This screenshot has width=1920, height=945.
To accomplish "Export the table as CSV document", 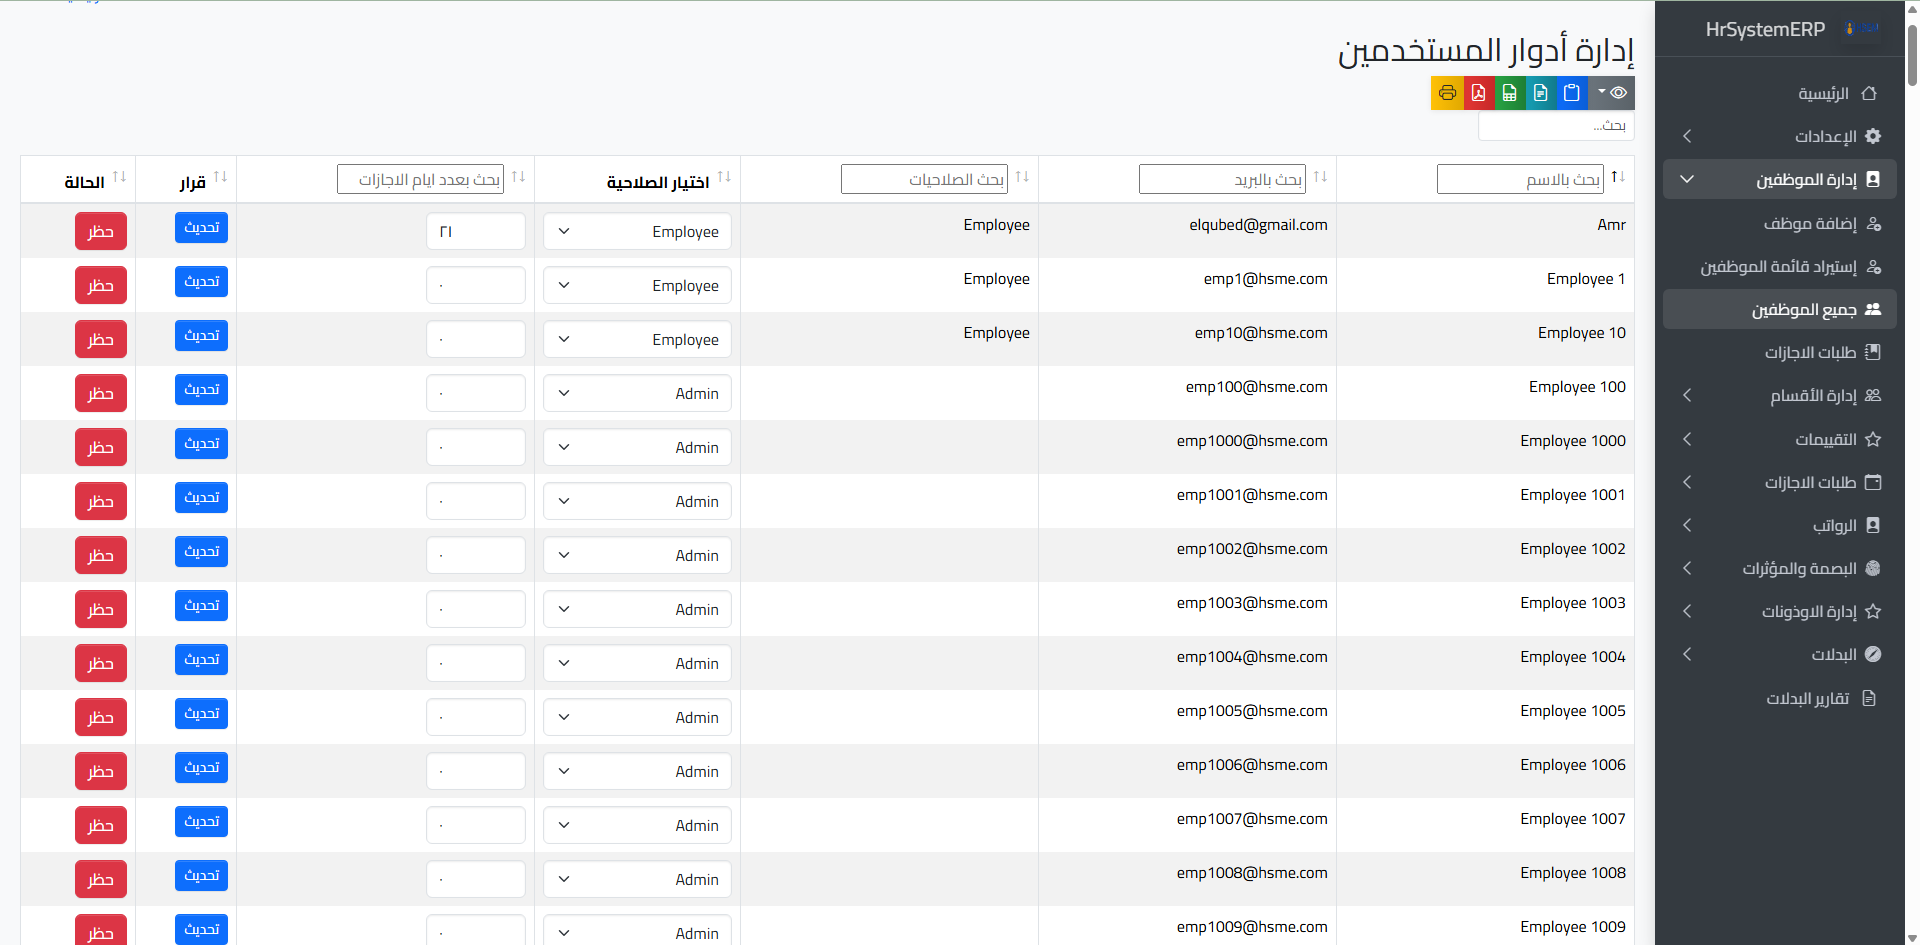I will pos(1540,93).
